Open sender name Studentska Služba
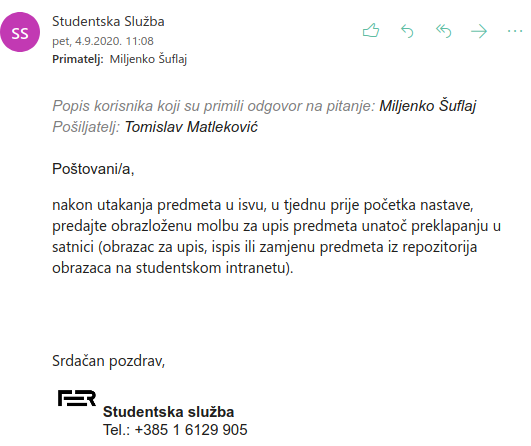 coord(108,22)
